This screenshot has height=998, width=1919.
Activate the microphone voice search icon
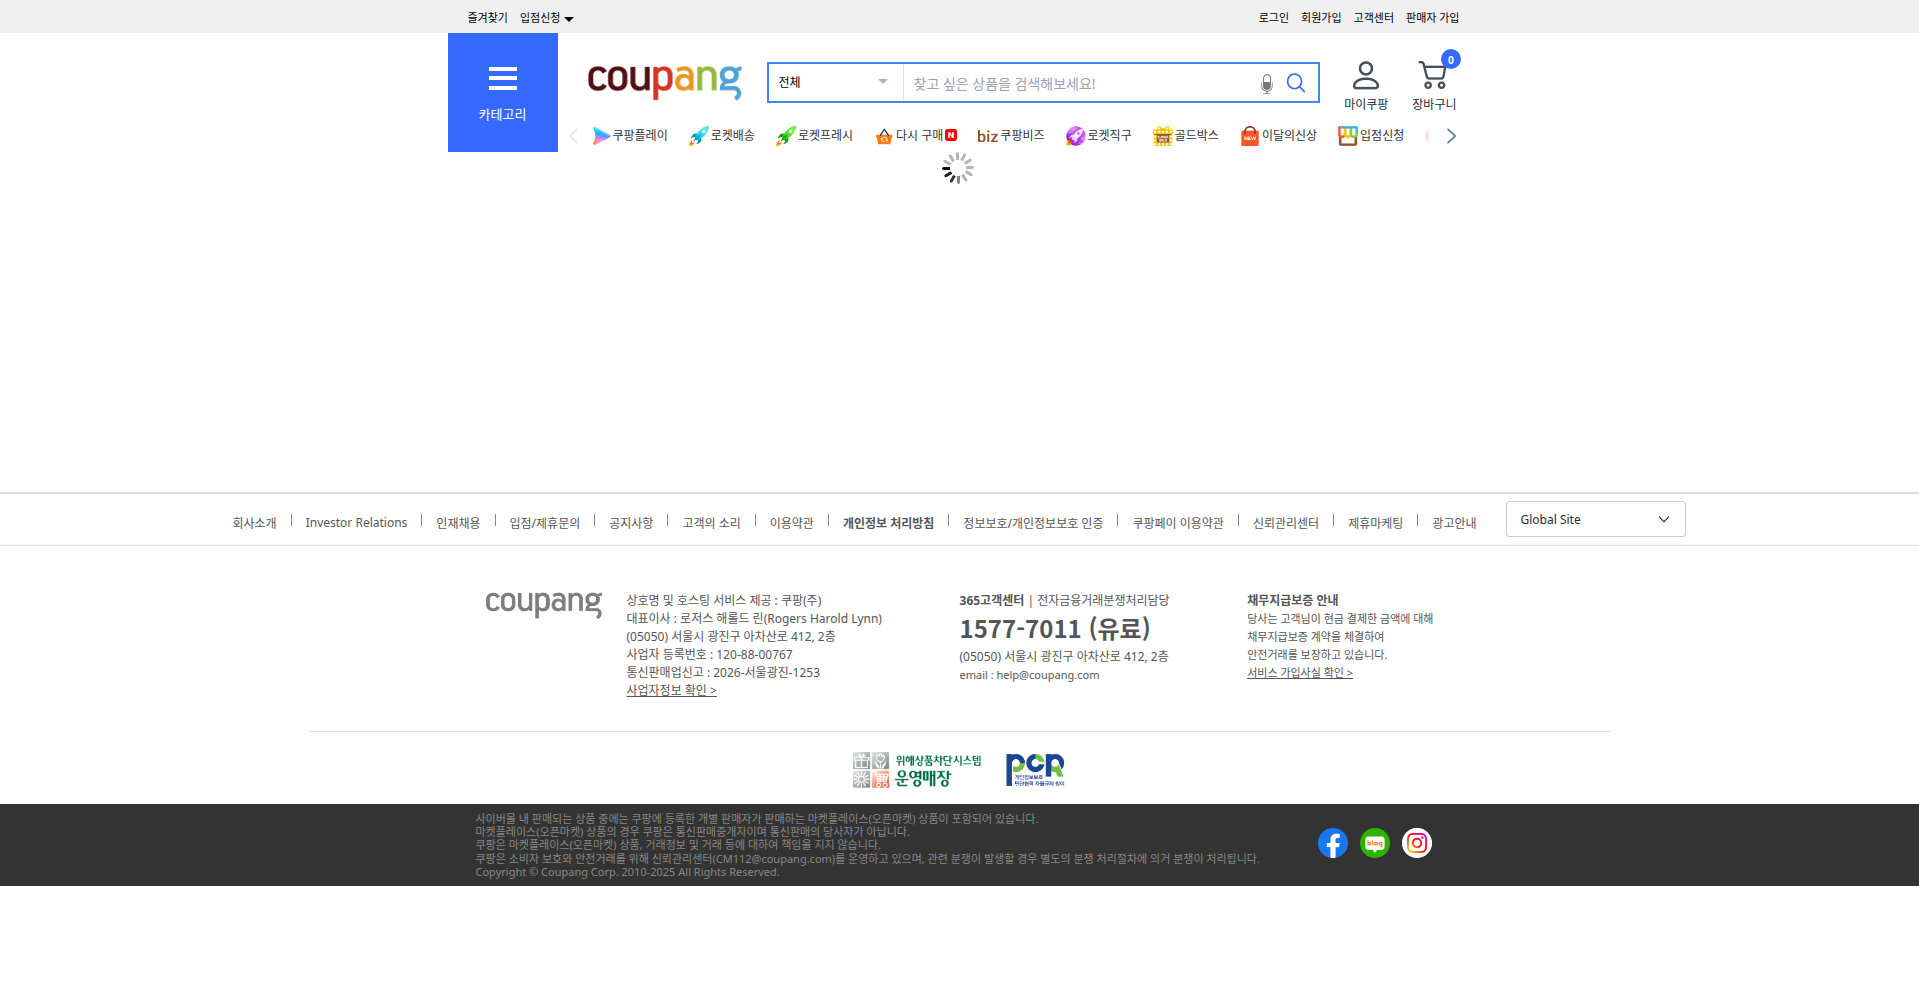pyautogui.click(x=1266, y=83)
